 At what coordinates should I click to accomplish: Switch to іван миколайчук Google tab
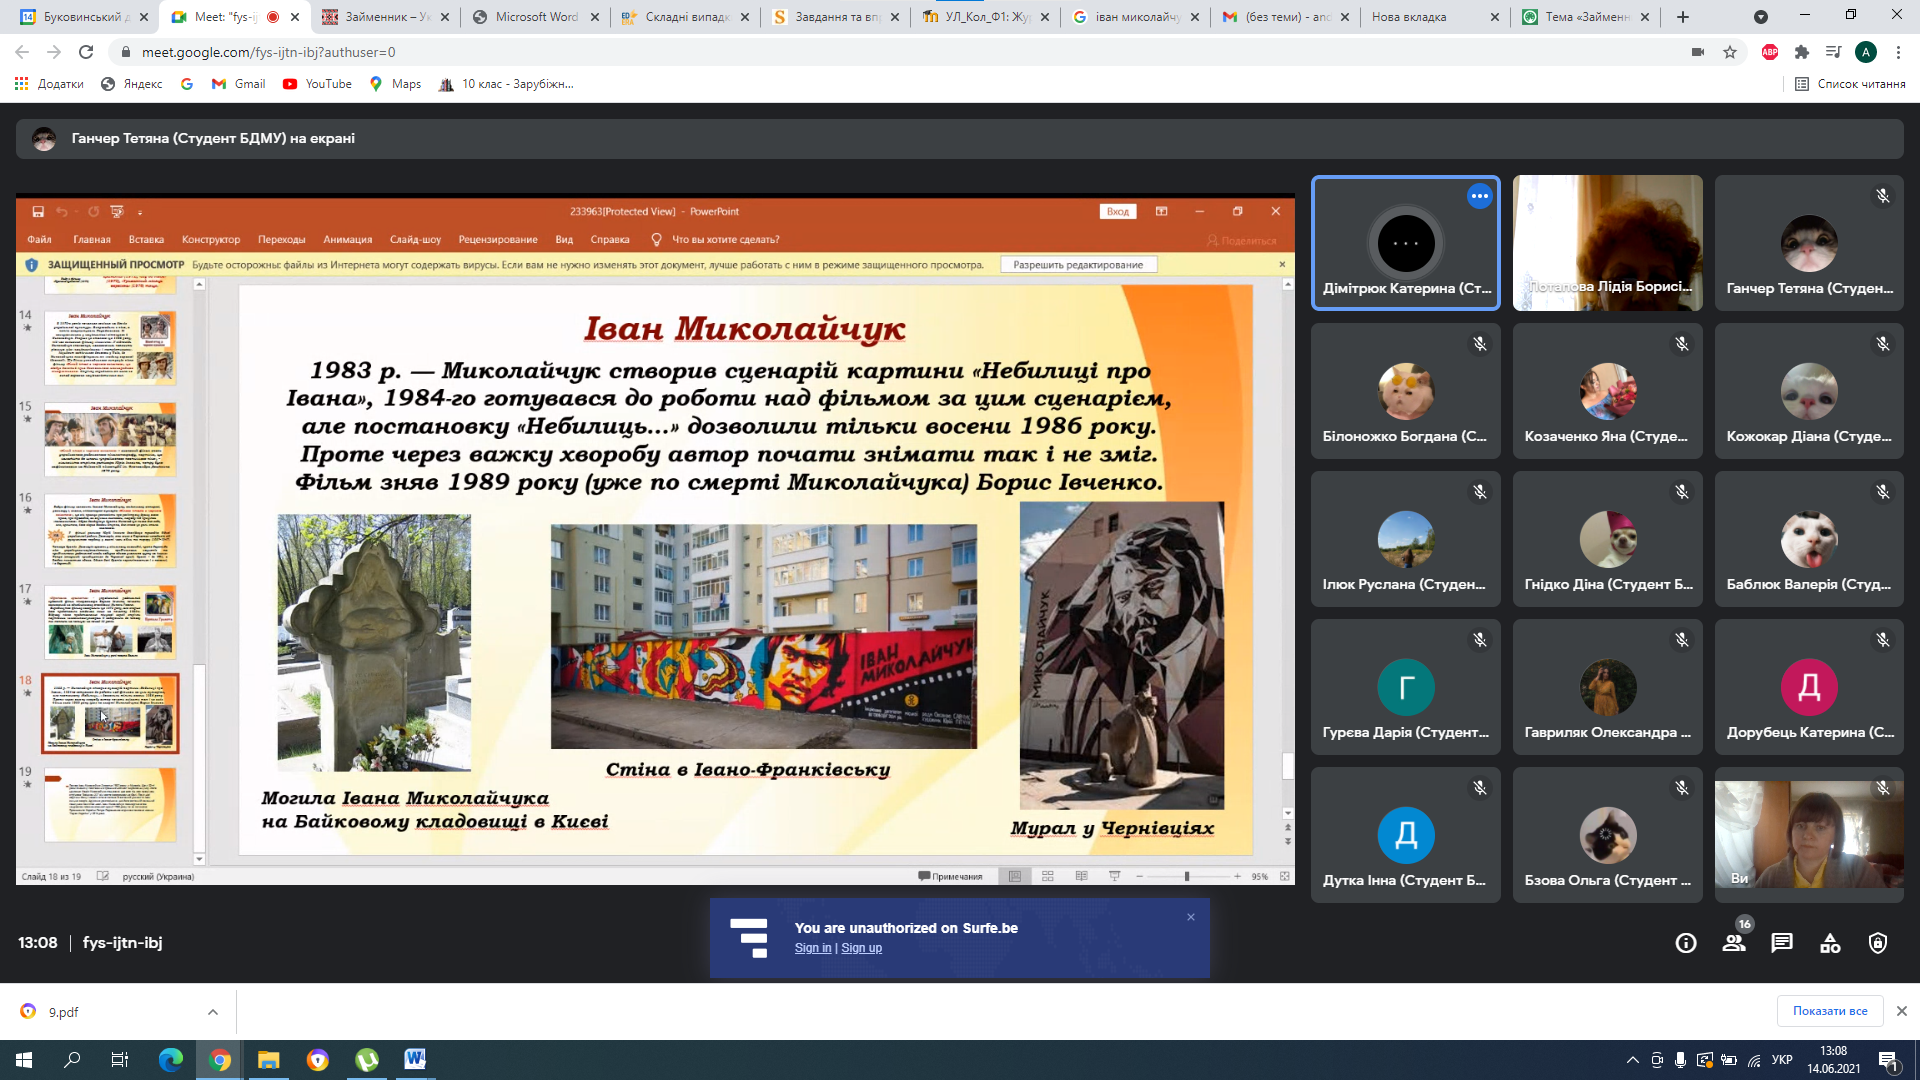1135,17
